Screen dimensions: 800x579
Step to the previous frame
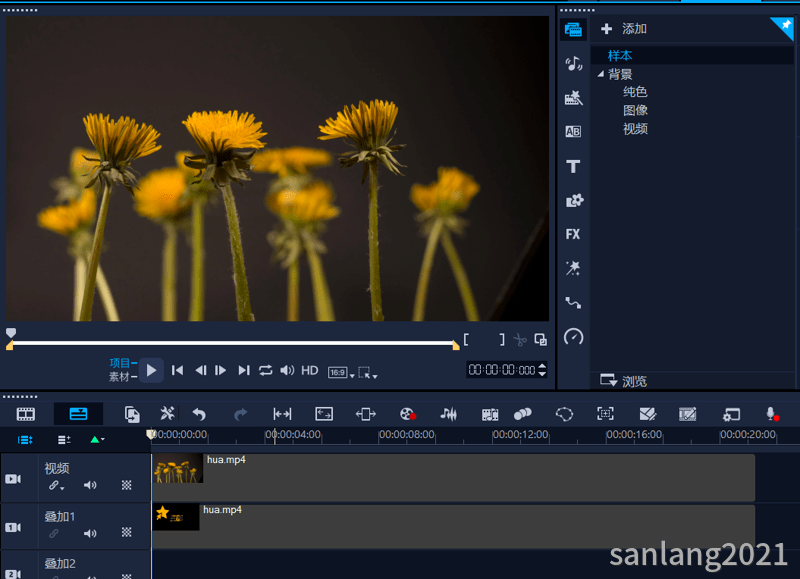point(201,370)
